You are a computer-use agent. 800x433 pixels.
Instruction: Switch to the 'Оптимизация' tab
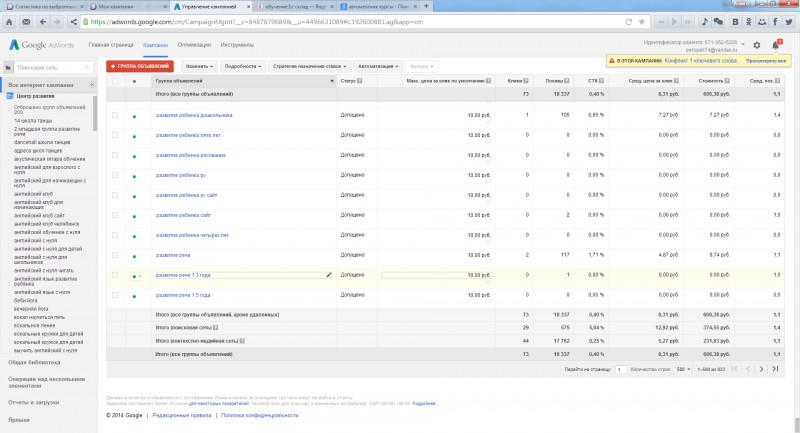click(x=194, y=45)
